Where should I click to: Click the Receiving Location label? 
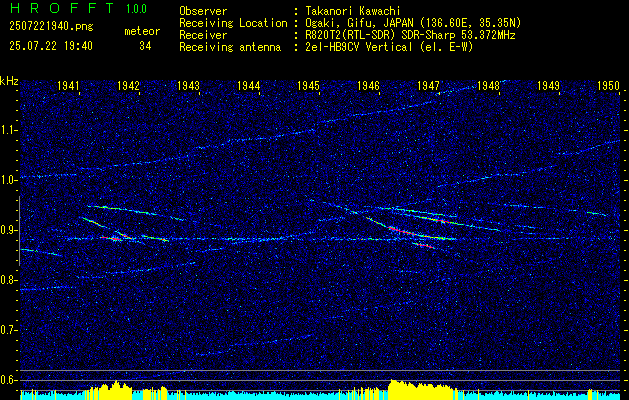233,24
